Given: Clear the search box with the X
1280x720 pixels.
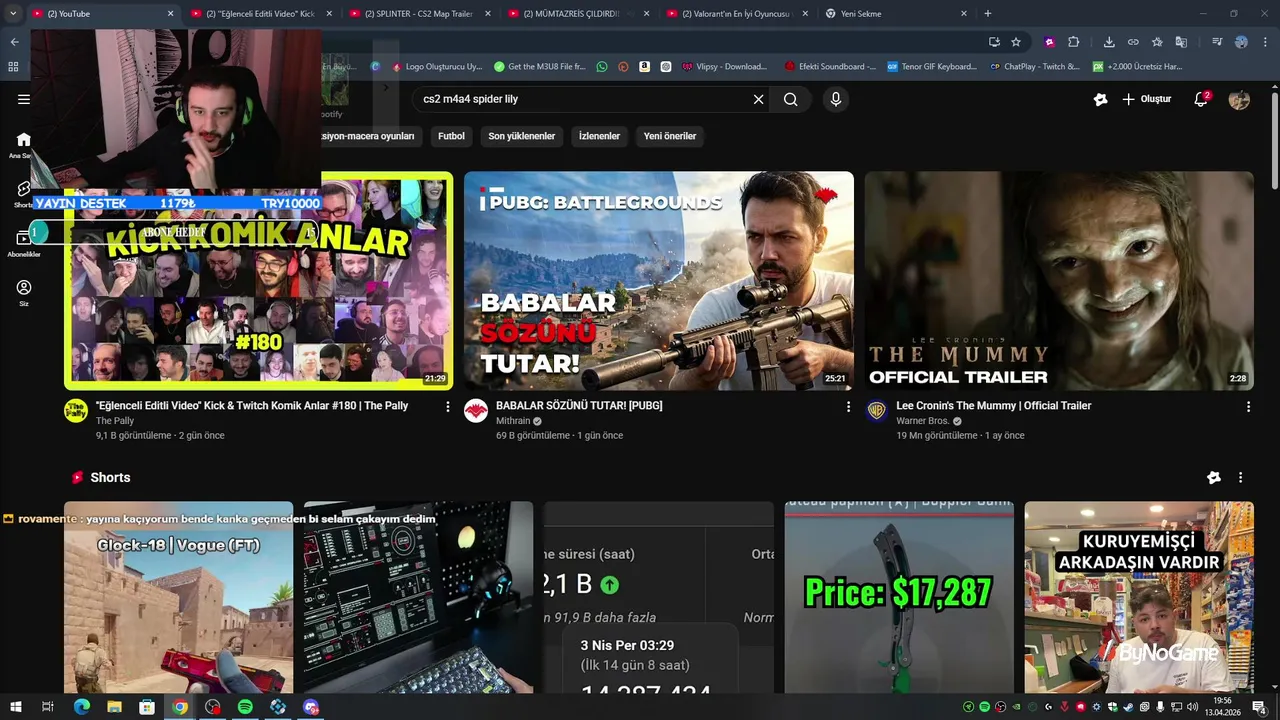Looking at the screenshot, I should tap(758, 99).
